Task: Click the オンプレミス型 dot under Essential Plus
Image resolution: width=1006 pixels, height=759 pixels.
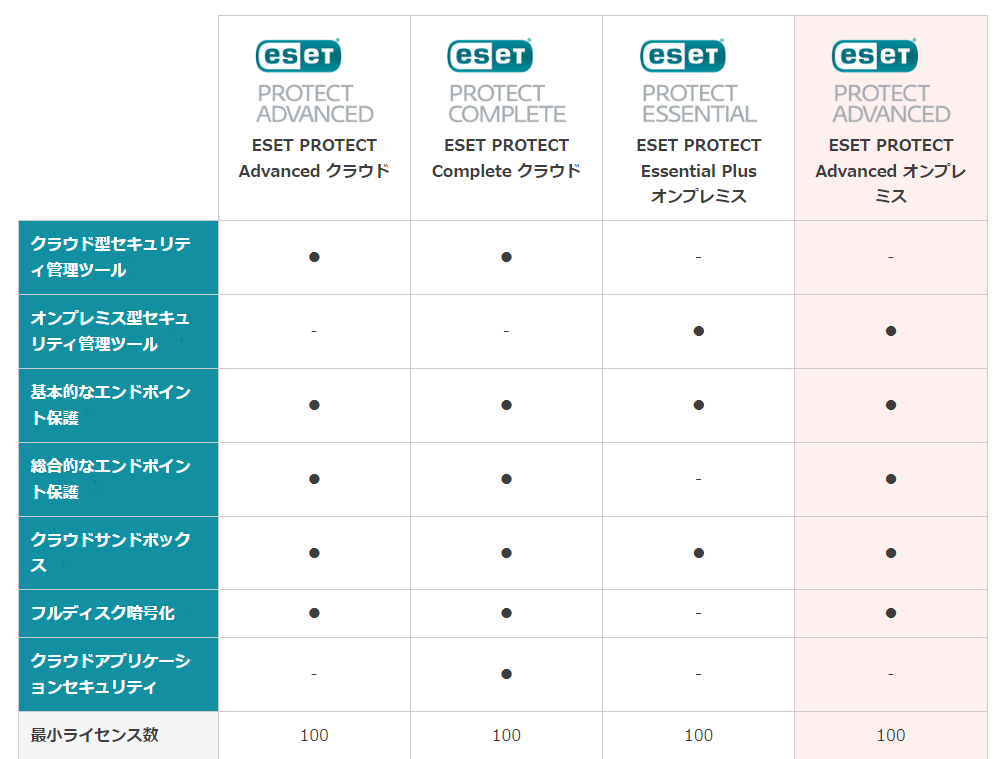Action: [x=699, y=331]
